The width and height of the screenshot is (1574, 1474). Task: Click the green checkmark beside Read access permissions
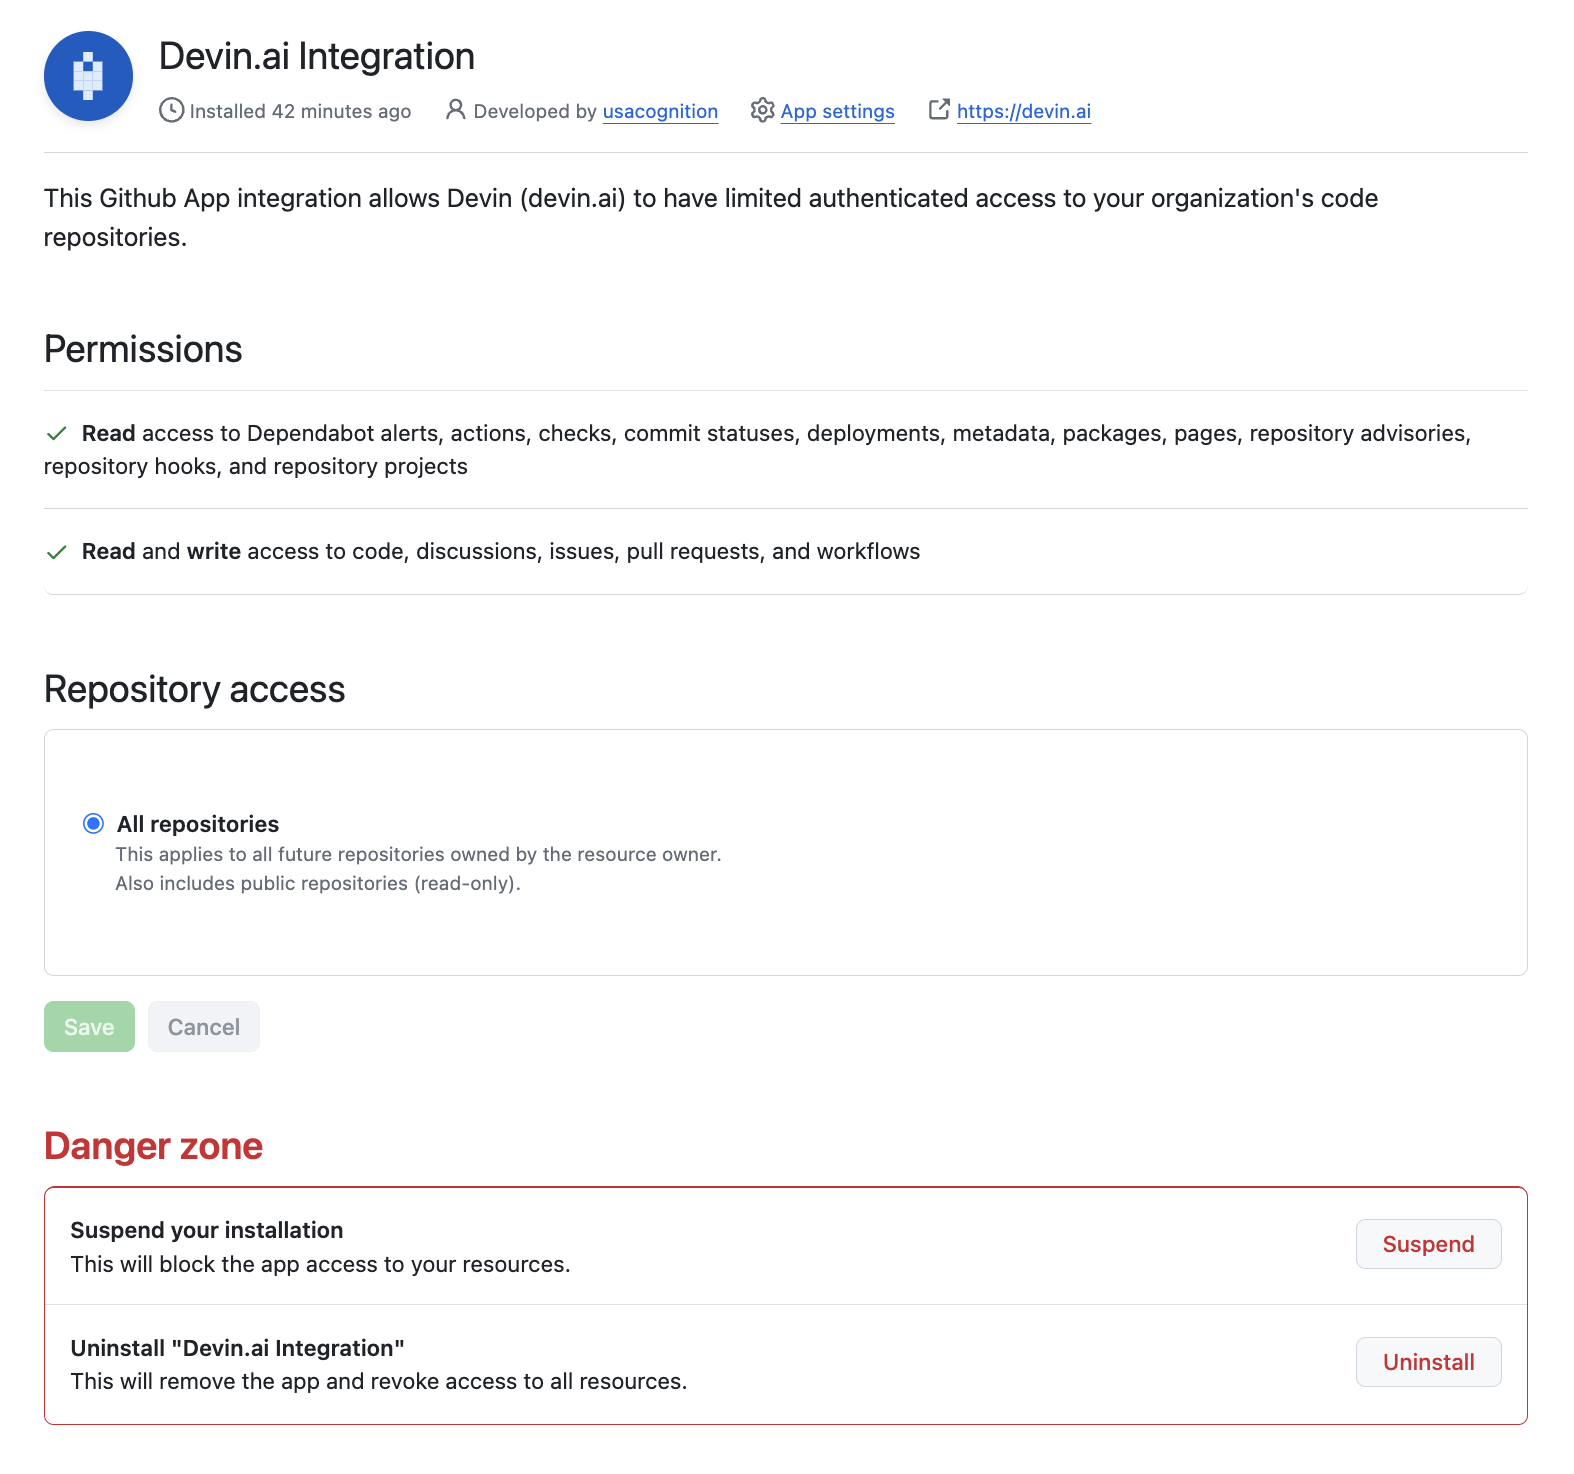[x=57, y=433]
